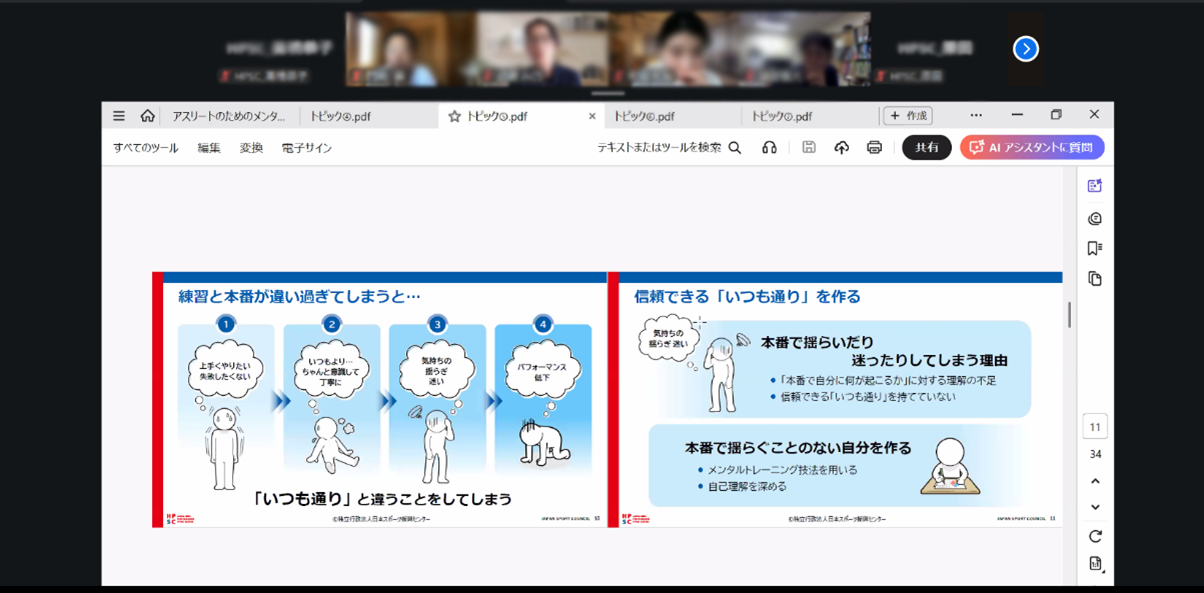This screenshot has height=593, width=1204.
Task: Open the 電子サイン menu
Action: point(307,148)
